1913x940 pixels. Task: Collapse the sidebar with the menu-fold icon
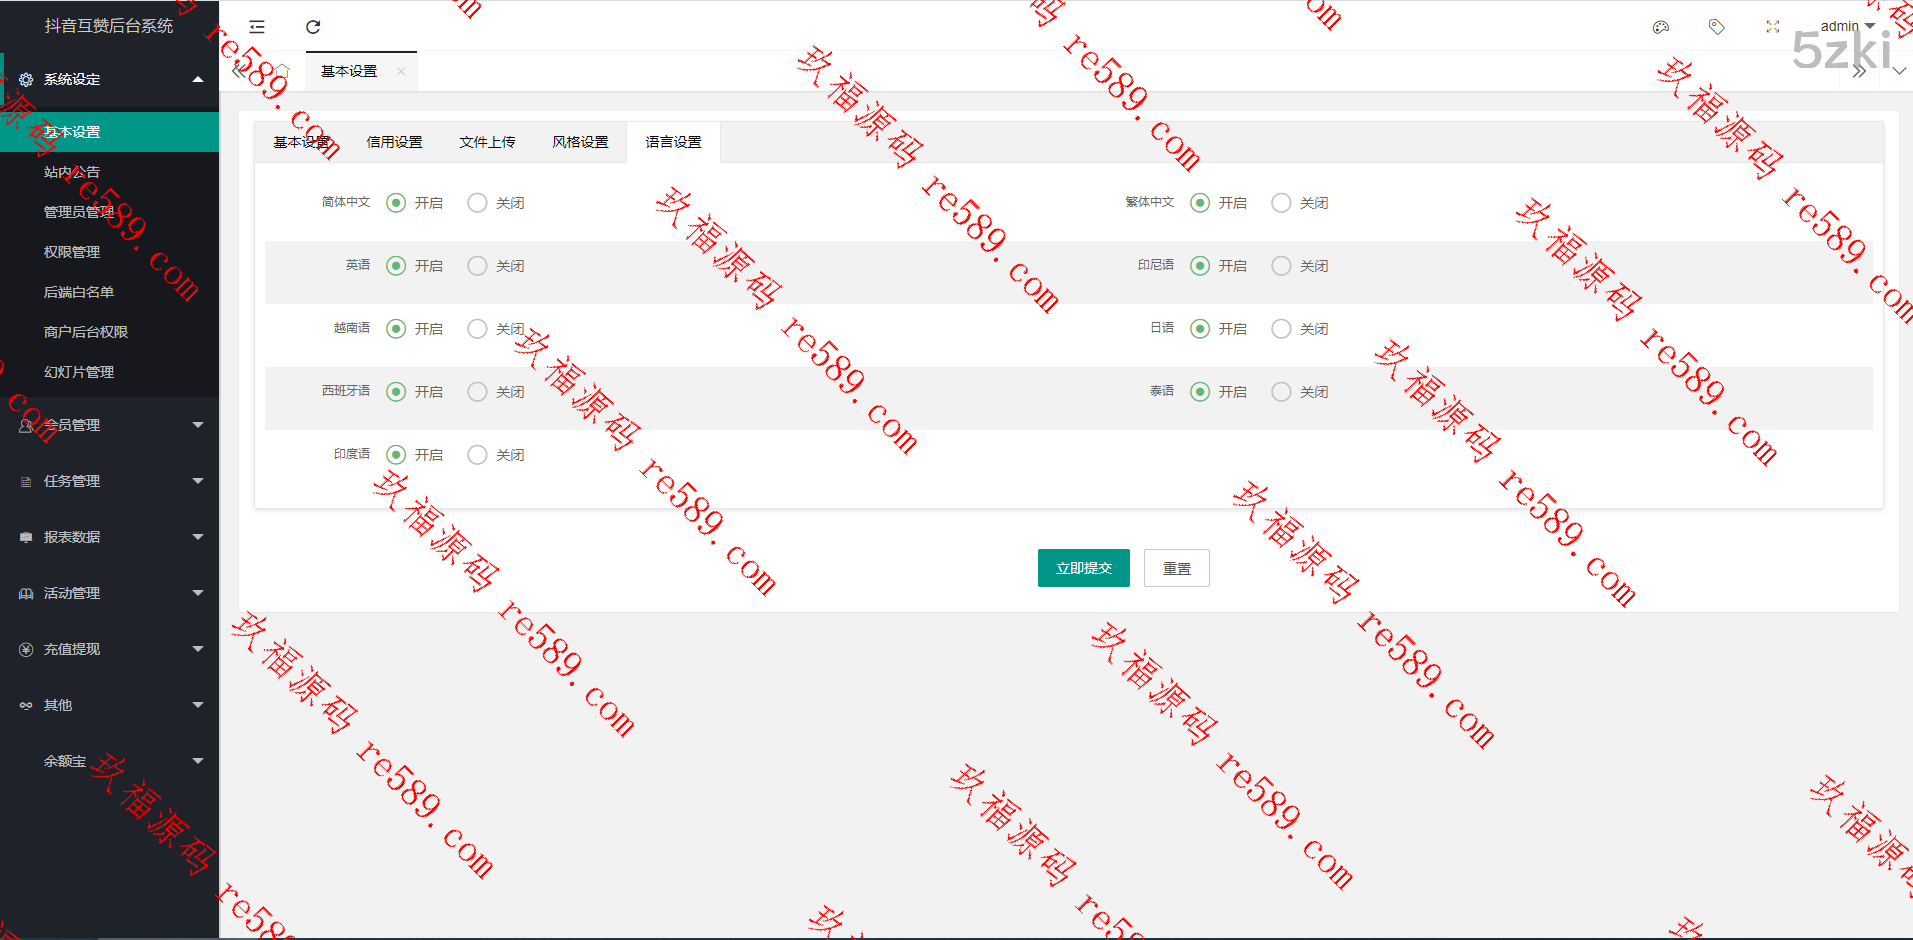coord(257,27)
